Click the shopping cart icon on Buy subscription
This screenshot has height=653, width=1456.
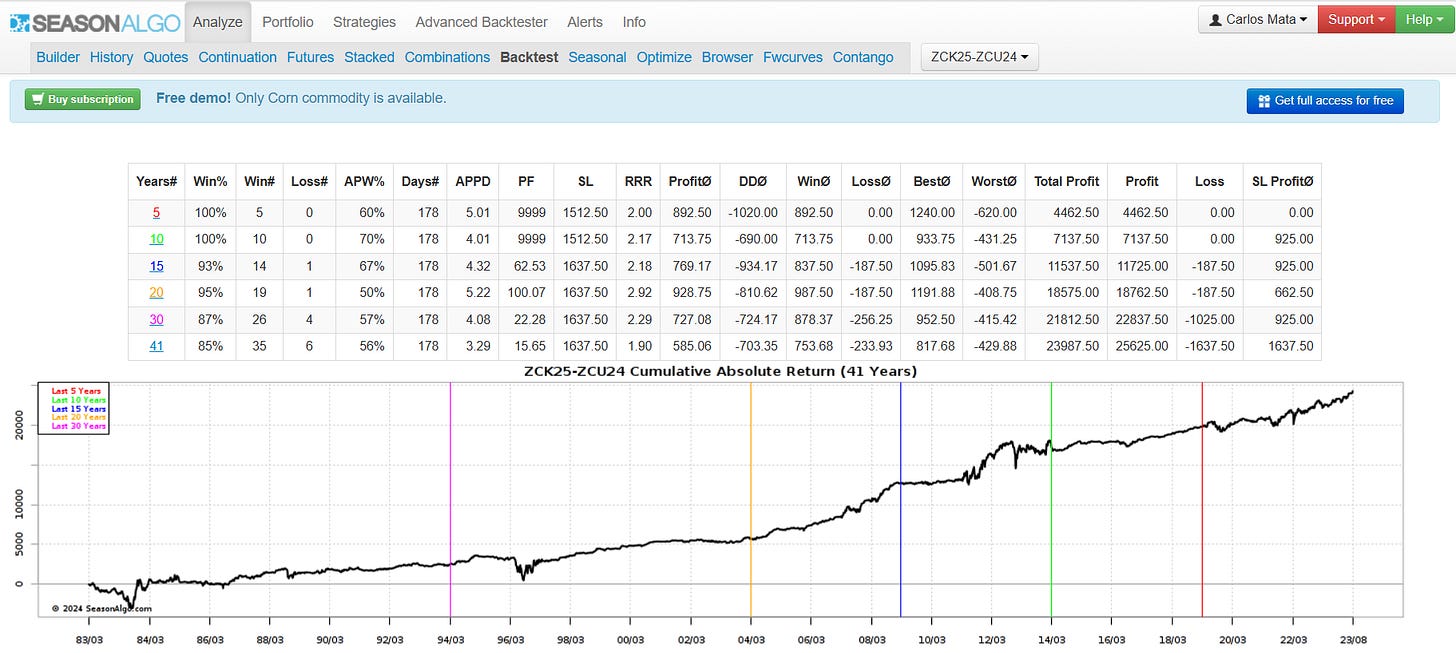(x=38, y=99)
